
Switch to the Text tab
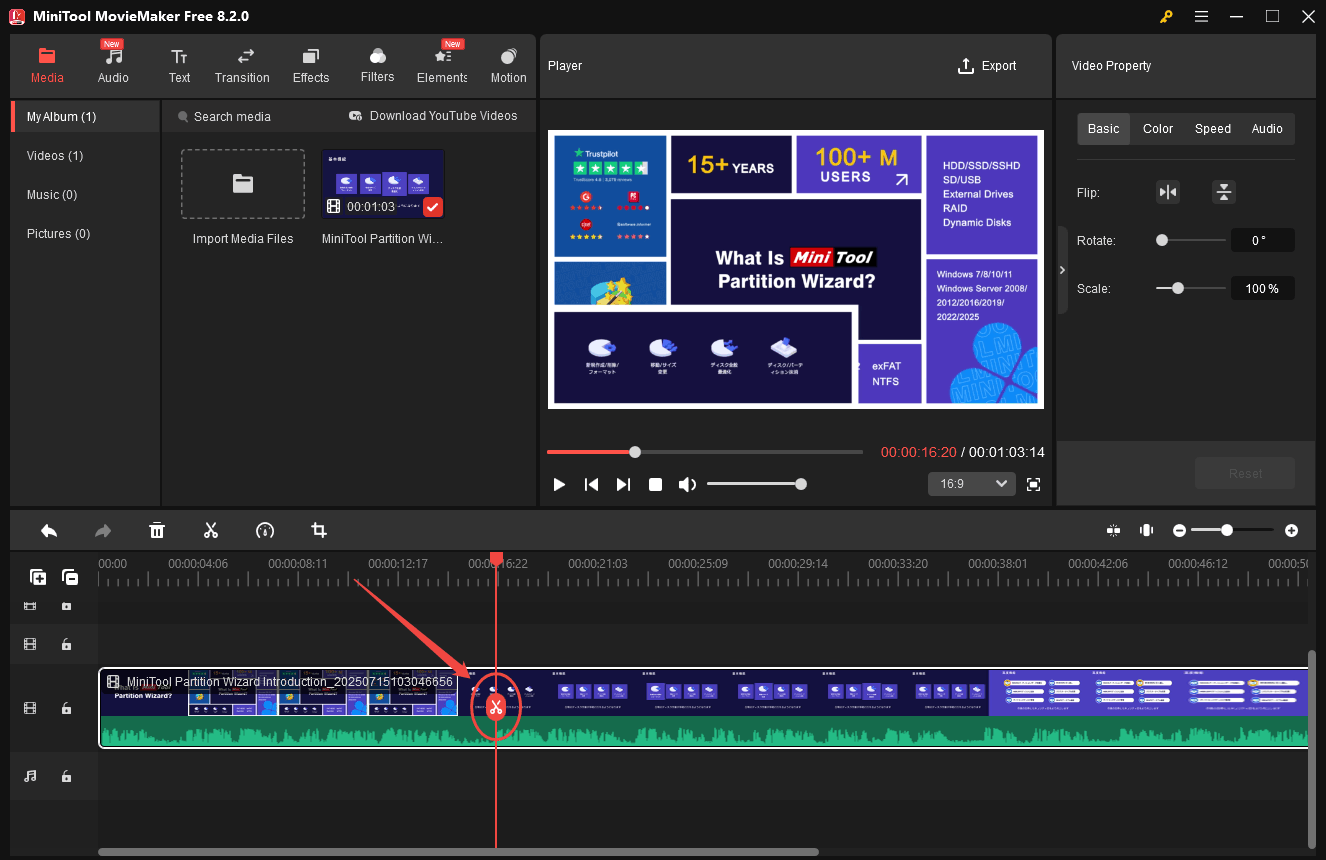(x=179, y=66)
